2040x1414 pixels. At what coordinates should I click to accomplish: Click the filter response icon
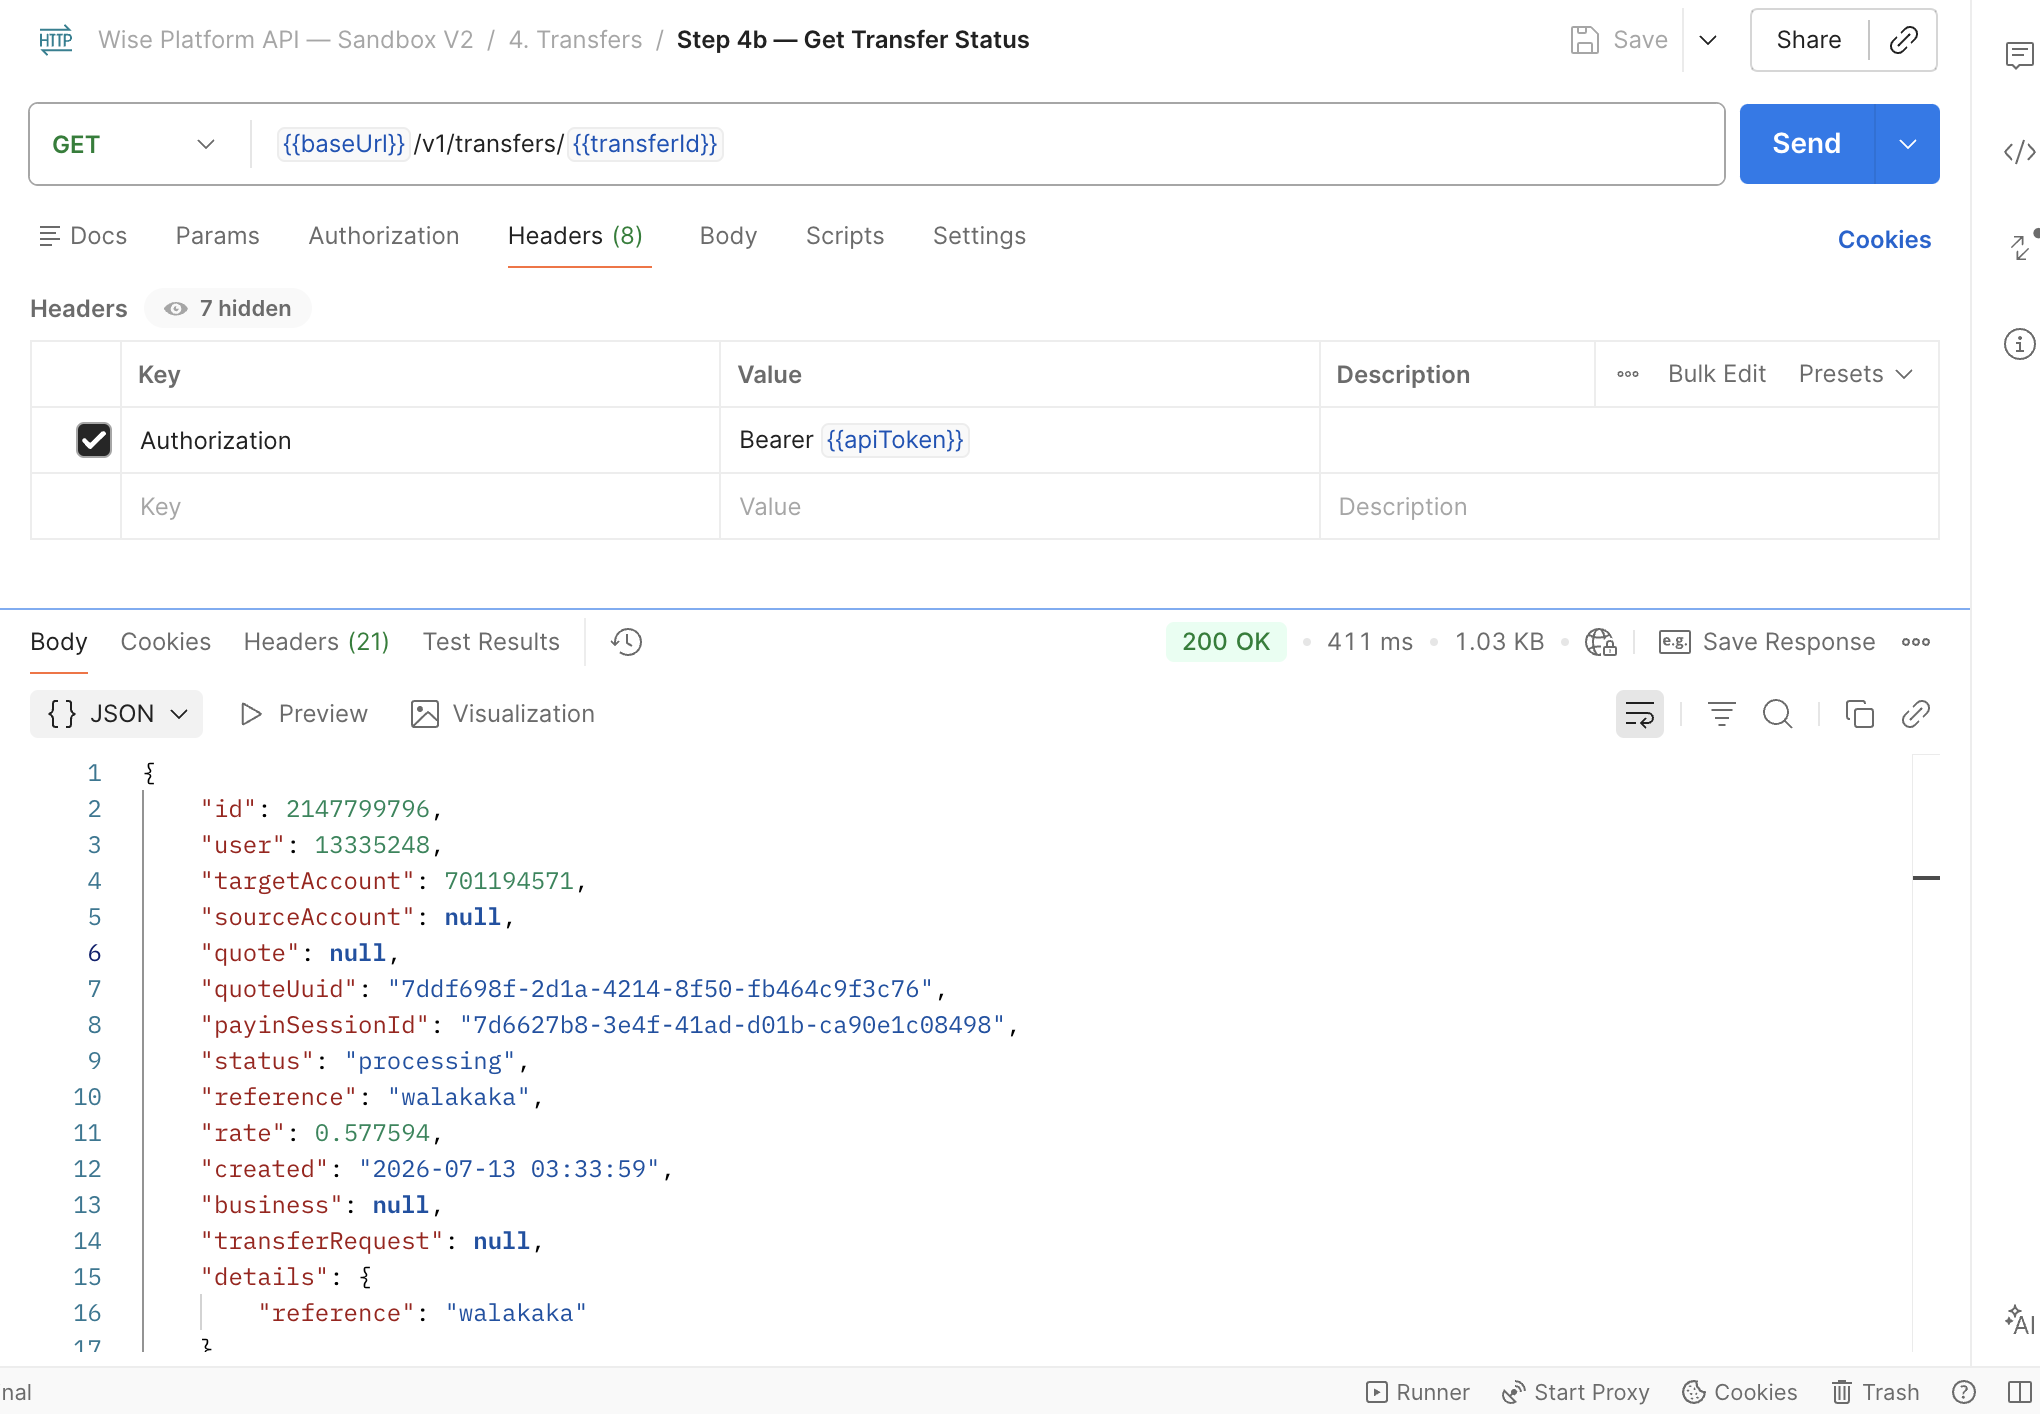click(x=1722, y=714)
